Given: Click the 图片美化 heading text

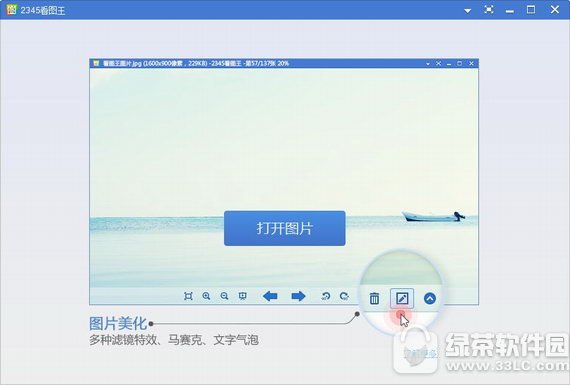Looking at the screenshot, I should (118, 323).
